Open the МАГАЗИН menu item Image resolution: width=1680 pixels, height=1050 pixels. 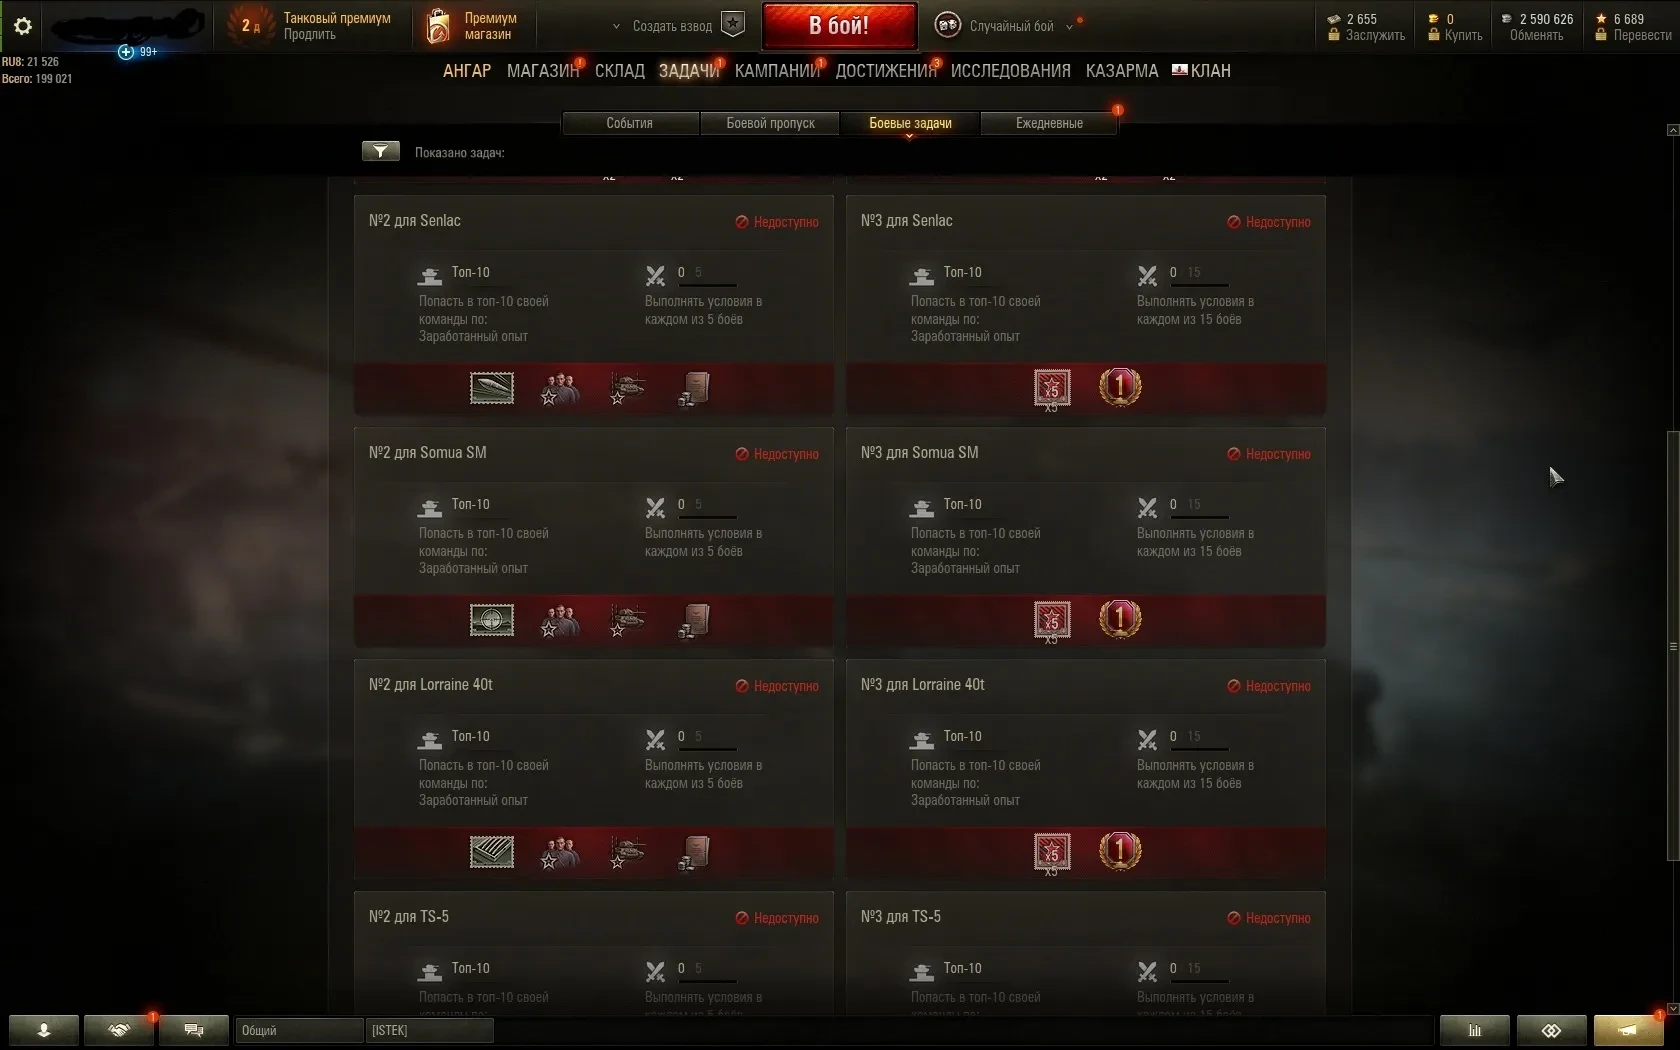(x=543, y=71)
